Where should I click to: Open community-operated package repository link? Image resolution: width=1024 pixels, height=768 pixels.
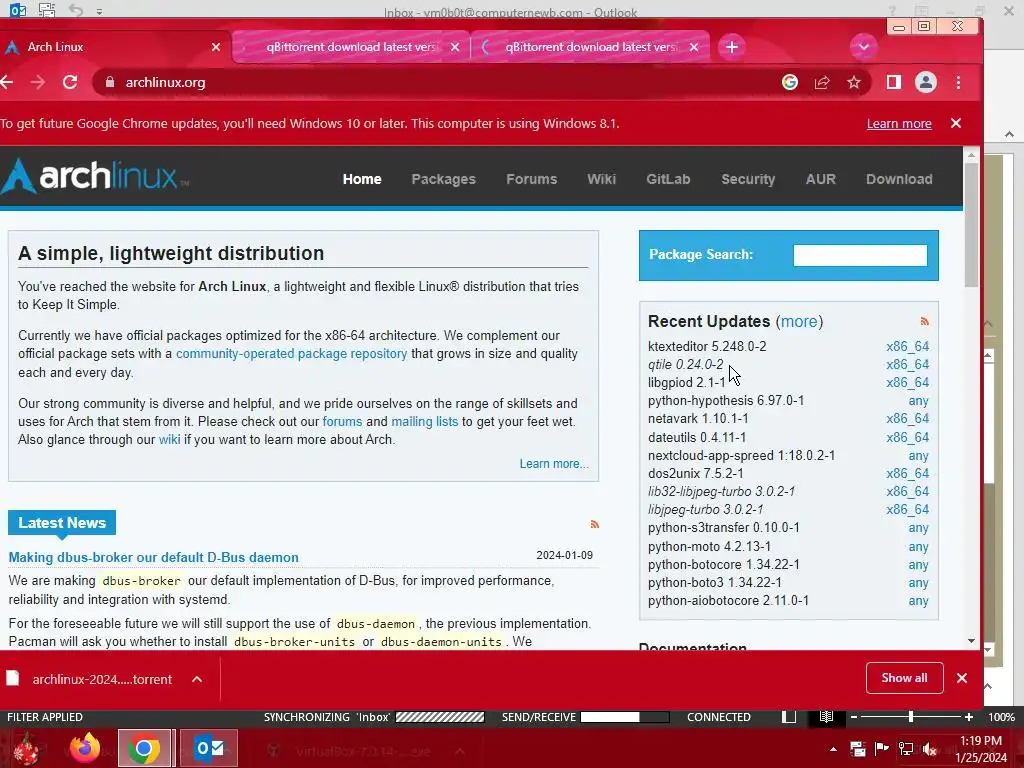coord(291,353)
